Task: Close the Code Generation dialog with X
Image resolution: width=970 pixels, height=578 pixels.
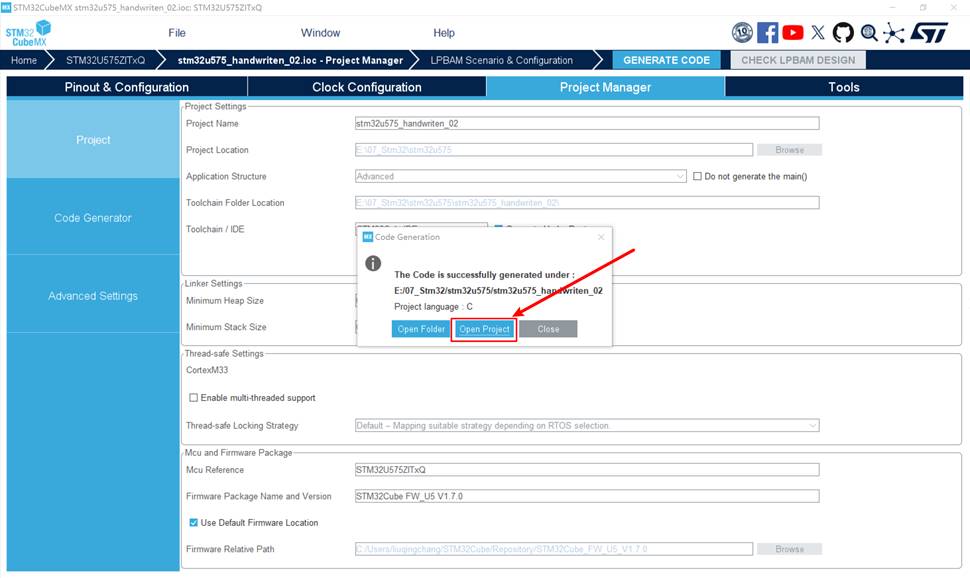Action: click(x=601, y=237)
